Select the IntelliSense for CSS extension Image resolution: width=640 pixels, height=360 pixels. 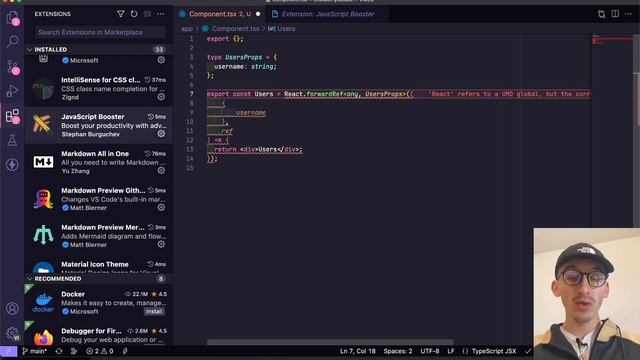point(98,89)
